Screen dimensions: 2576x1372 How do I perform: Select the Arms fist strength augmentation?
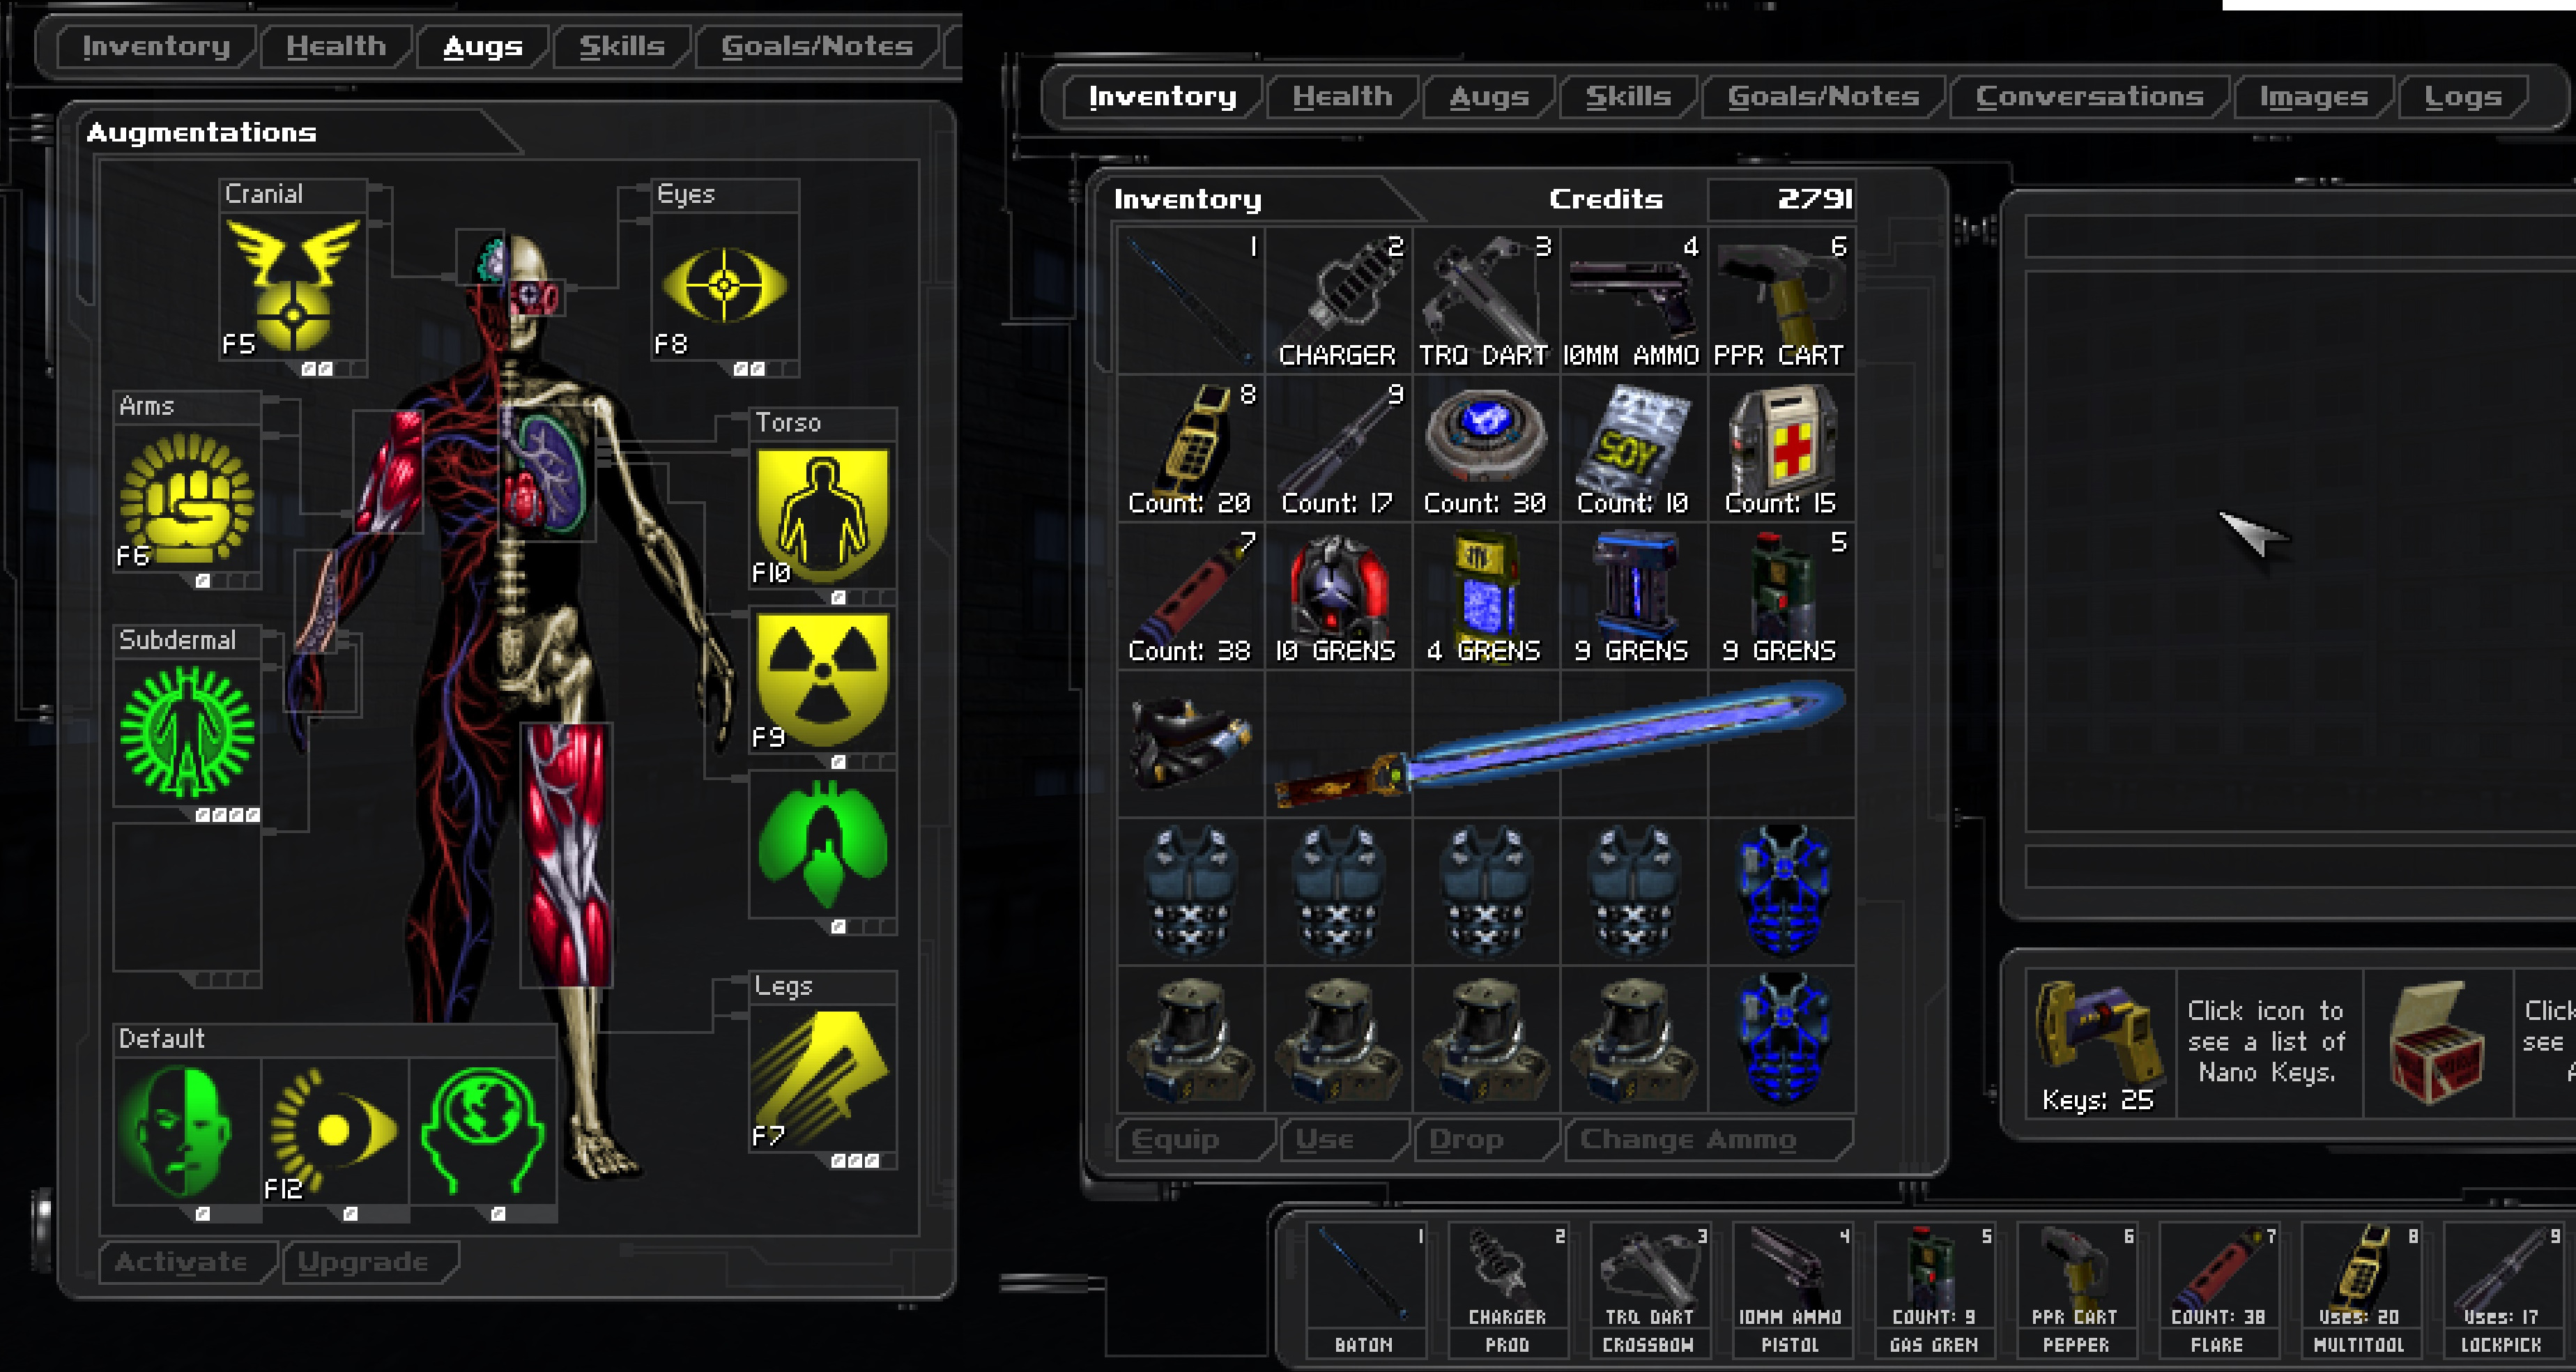point(187,498)
